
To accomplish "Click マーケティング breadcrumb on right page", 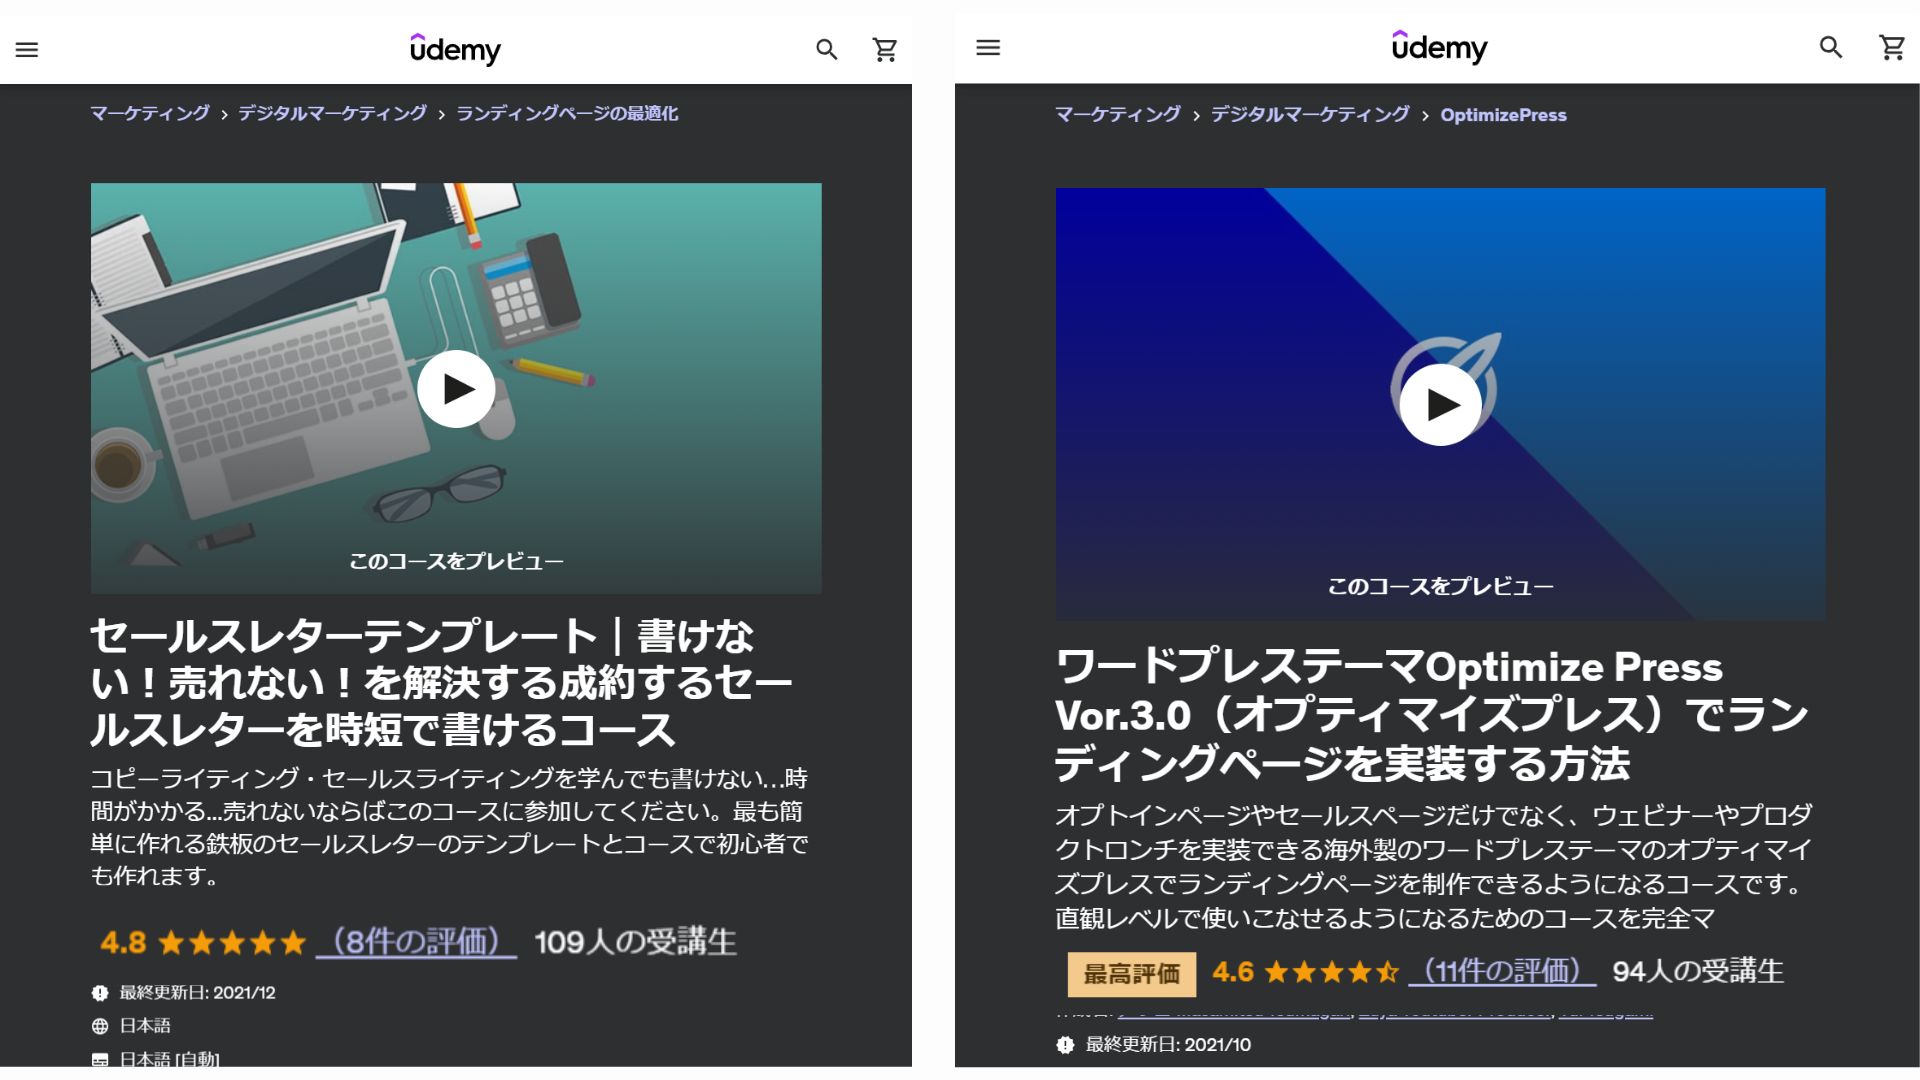I will tap(1118, 115).
